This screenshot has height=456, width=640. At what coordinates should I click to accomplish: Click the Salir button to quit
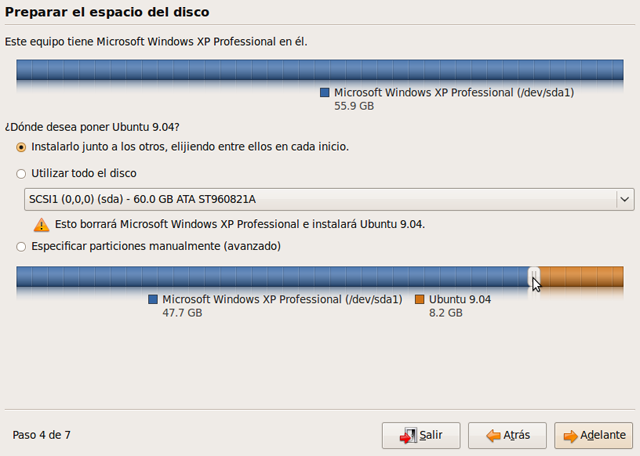[x=421, y=435]
